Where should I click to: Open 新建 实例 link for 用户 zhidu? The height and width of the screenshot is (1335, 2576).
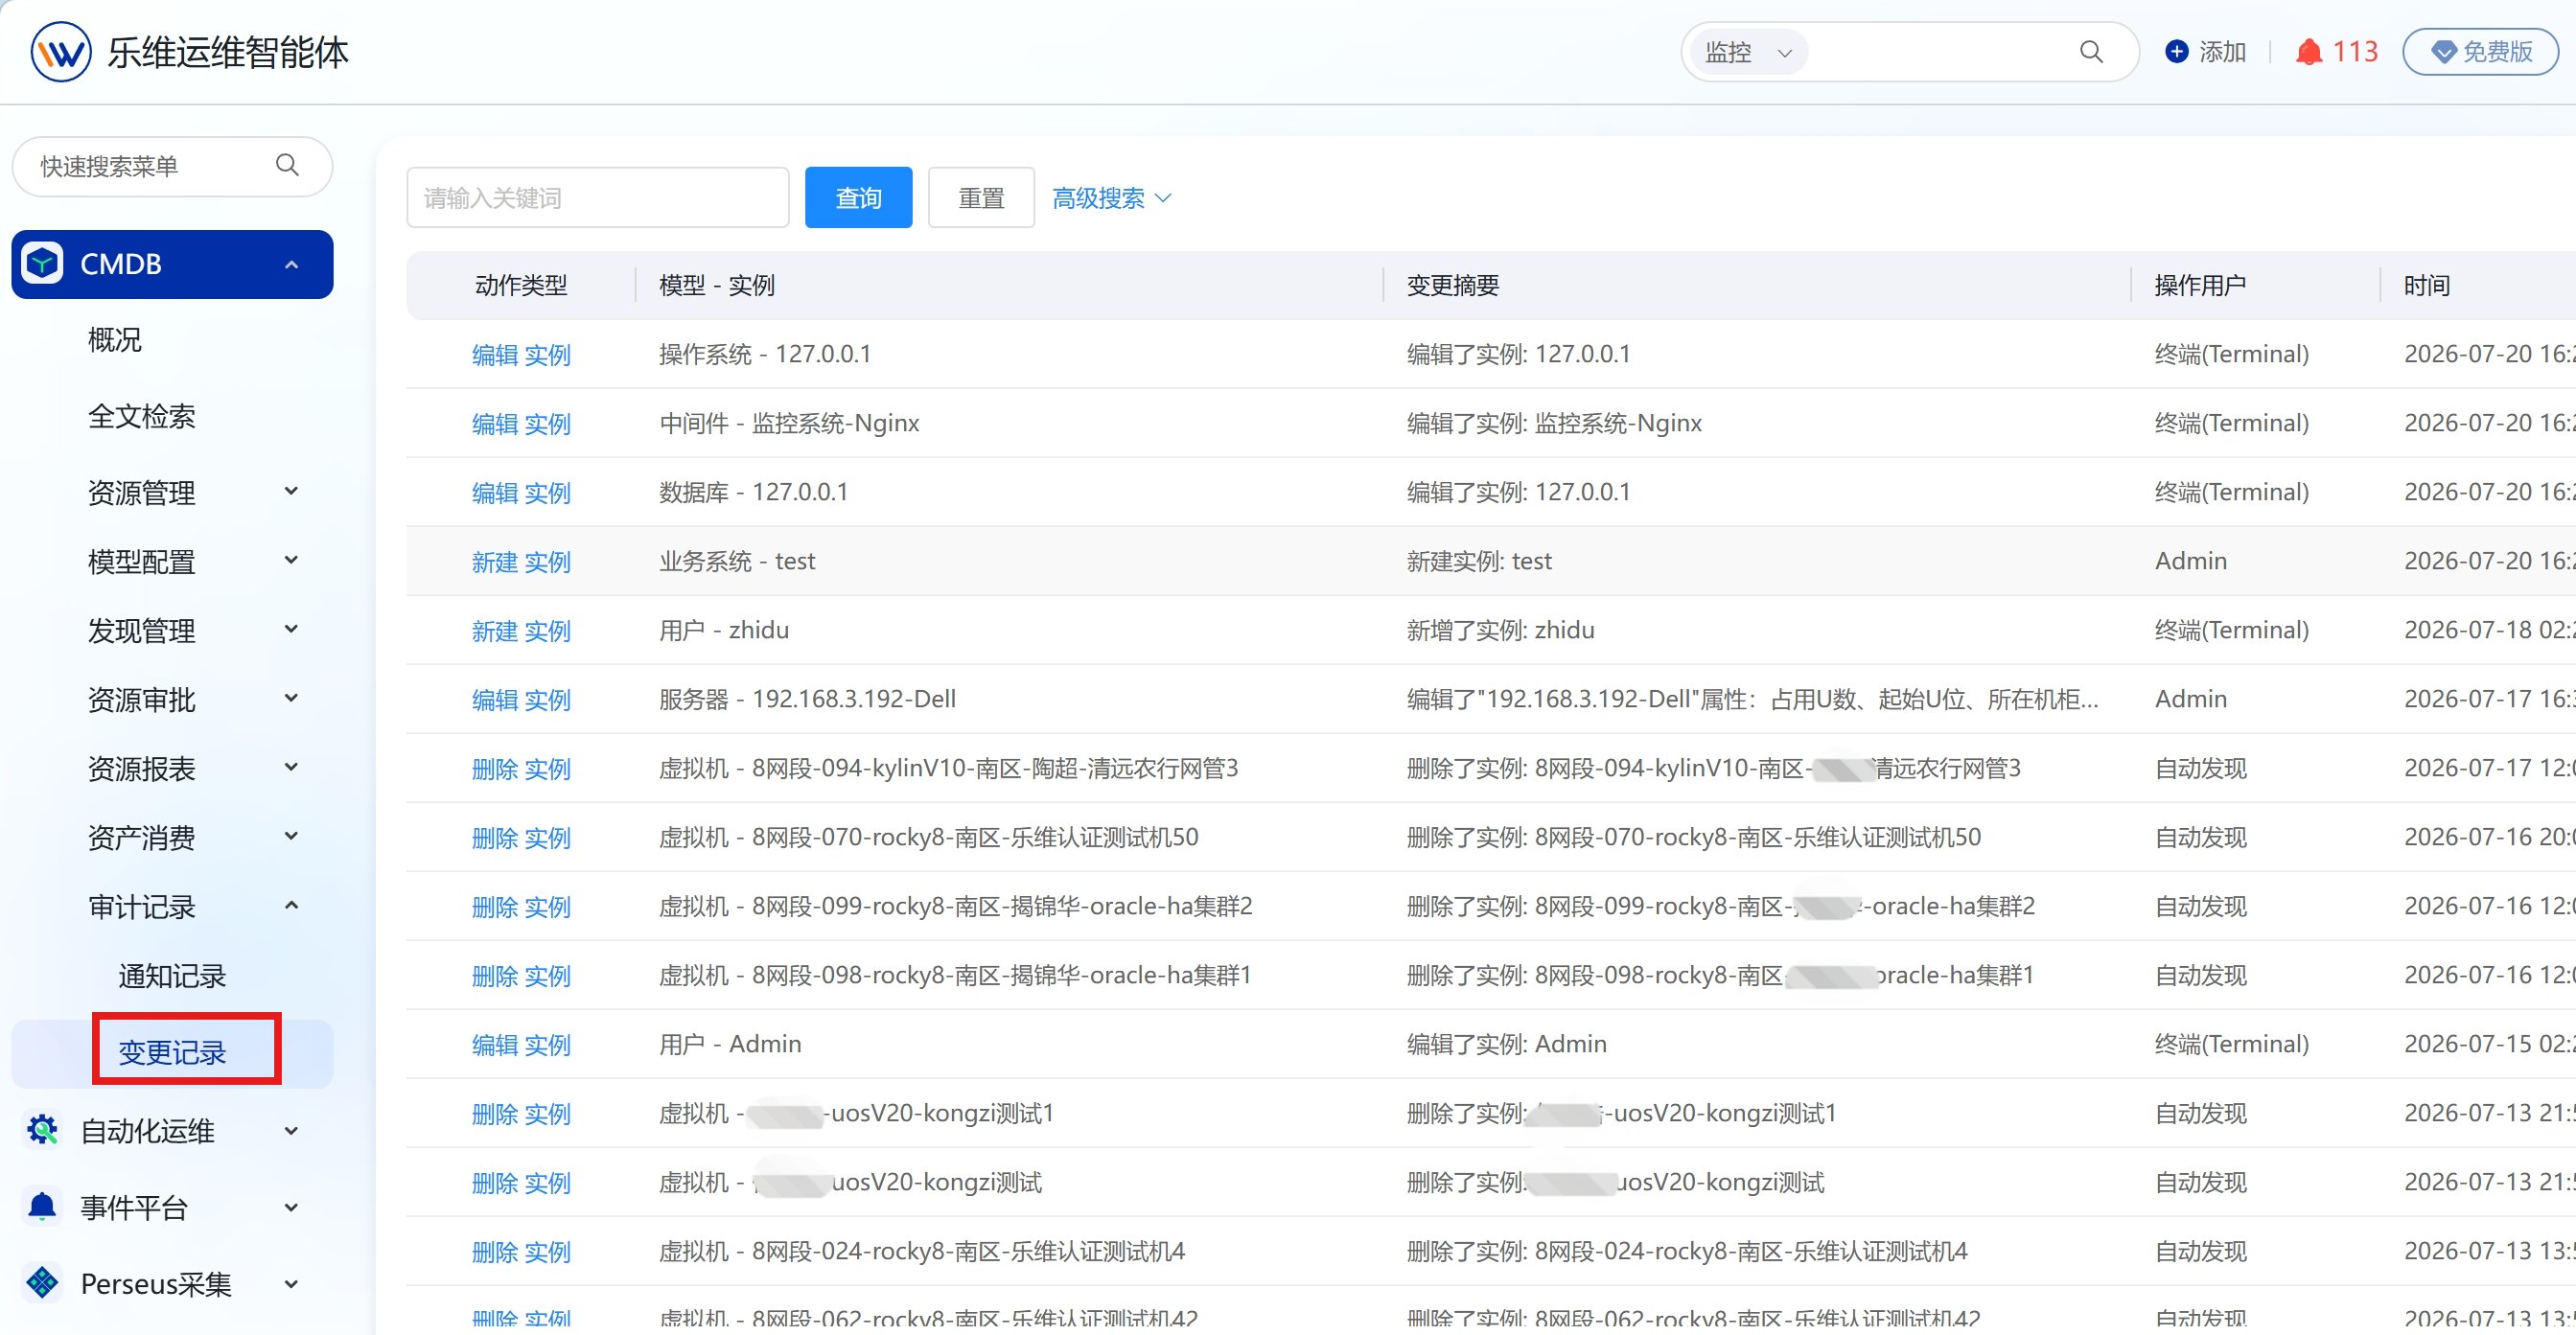point(521,631)
